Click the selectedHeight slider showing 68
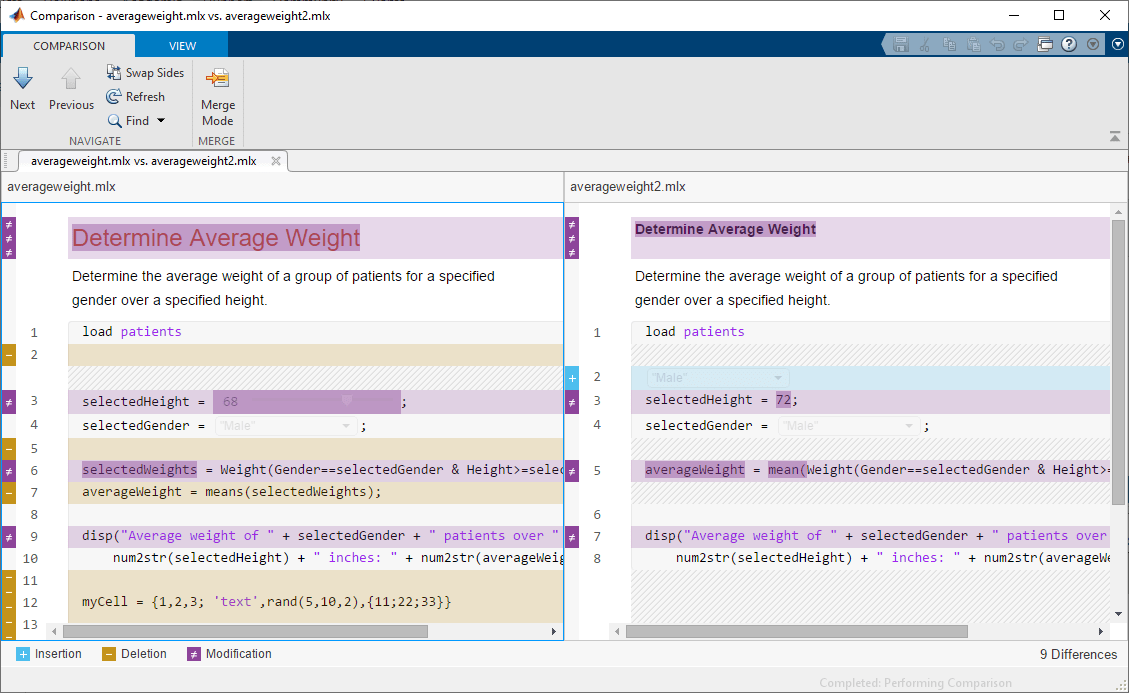 tap(307, 402)
